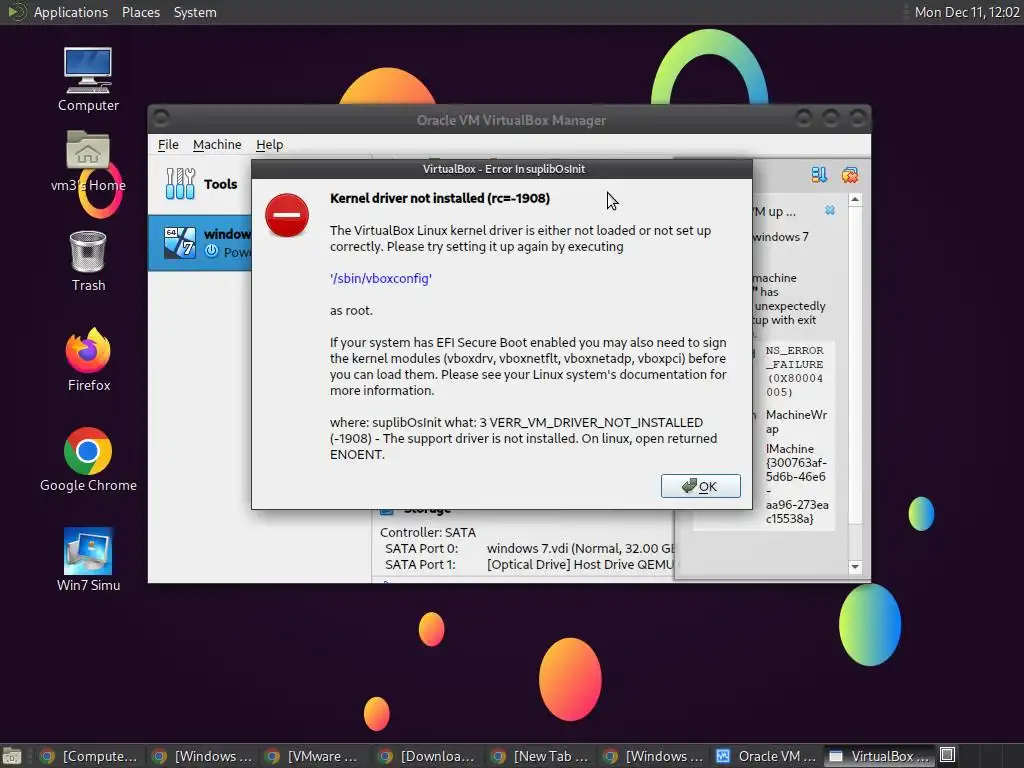The height and width of the screenshot is (768, 1024).
Task: Click the '/sbin/vboxconfig' link in the error dialog
Action: [381, 278]
